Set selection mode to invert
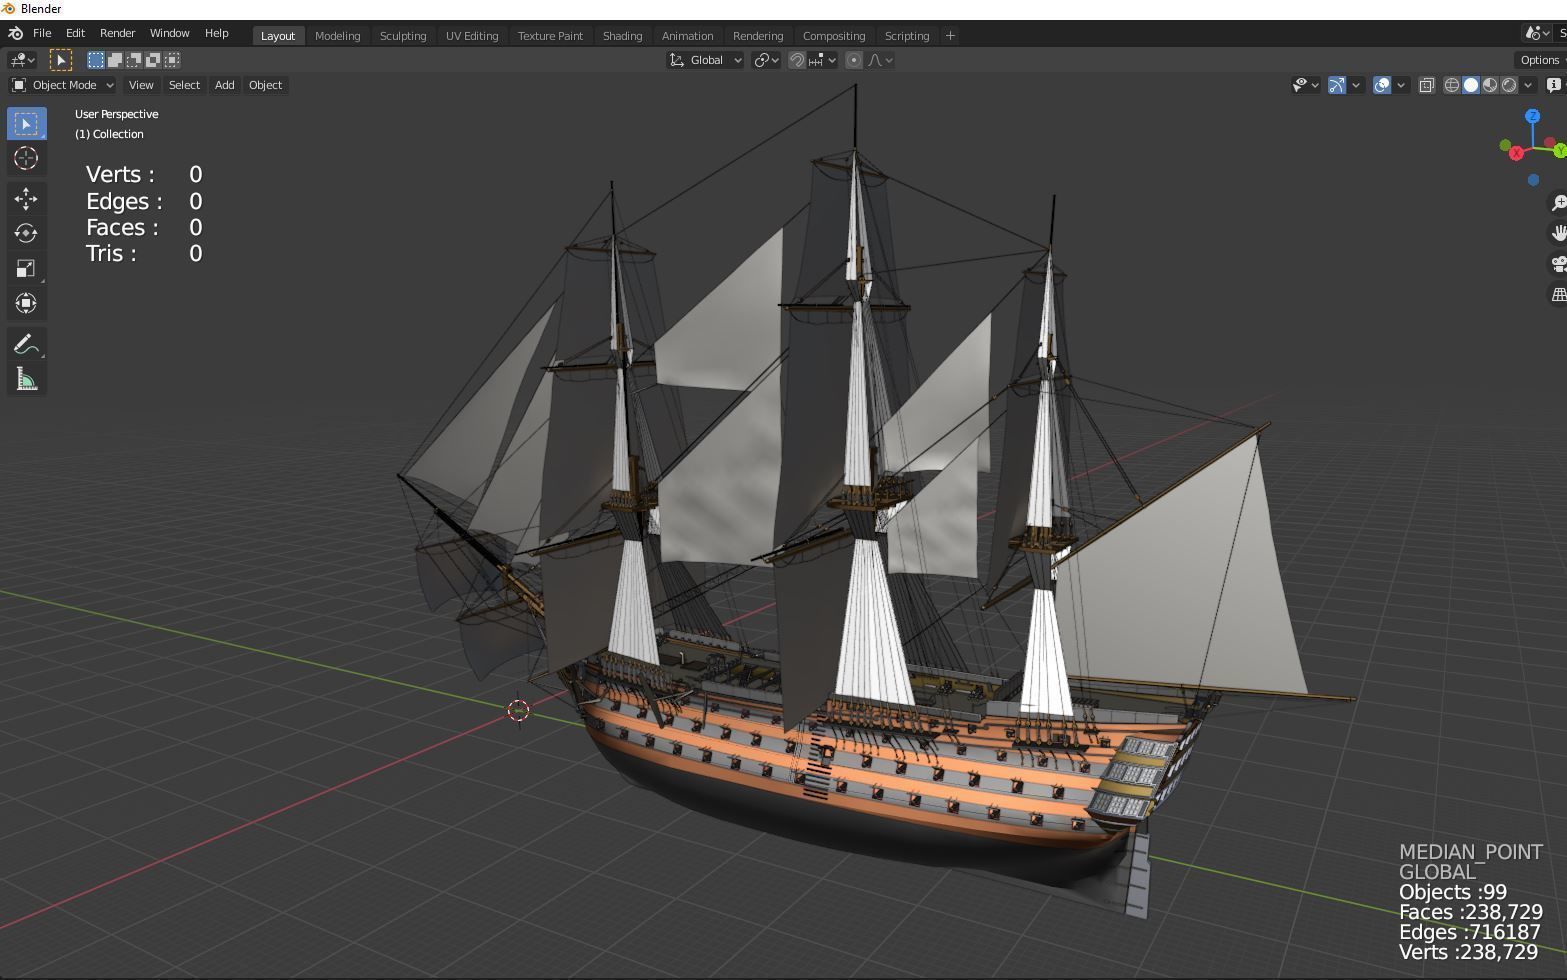 (153, 60)
